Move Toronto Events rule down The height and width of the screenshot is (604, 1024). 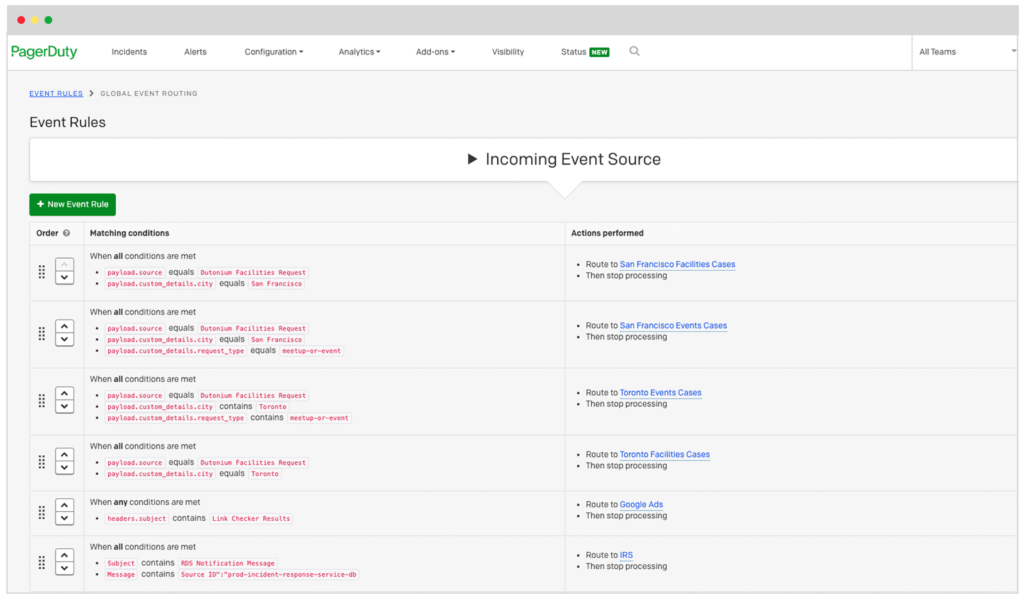64,406
